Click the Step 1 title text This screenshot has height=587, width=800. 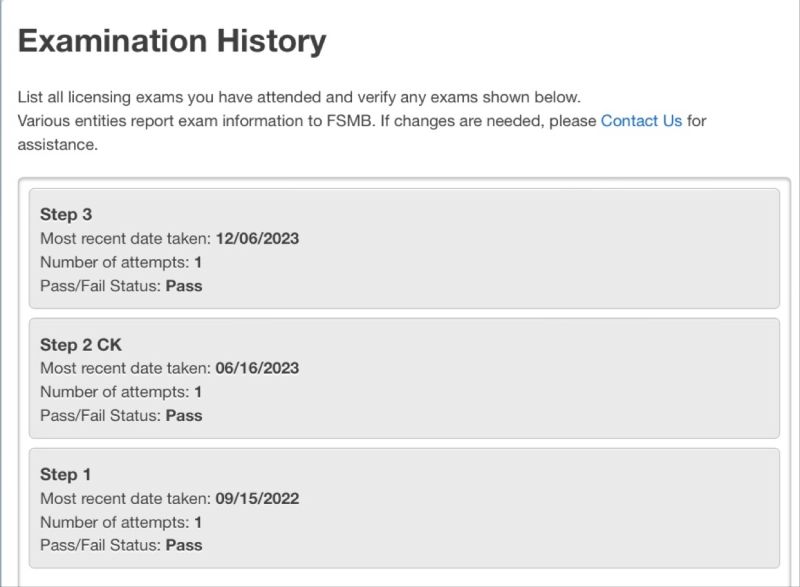pyautogui.click(x=65, y=475)
